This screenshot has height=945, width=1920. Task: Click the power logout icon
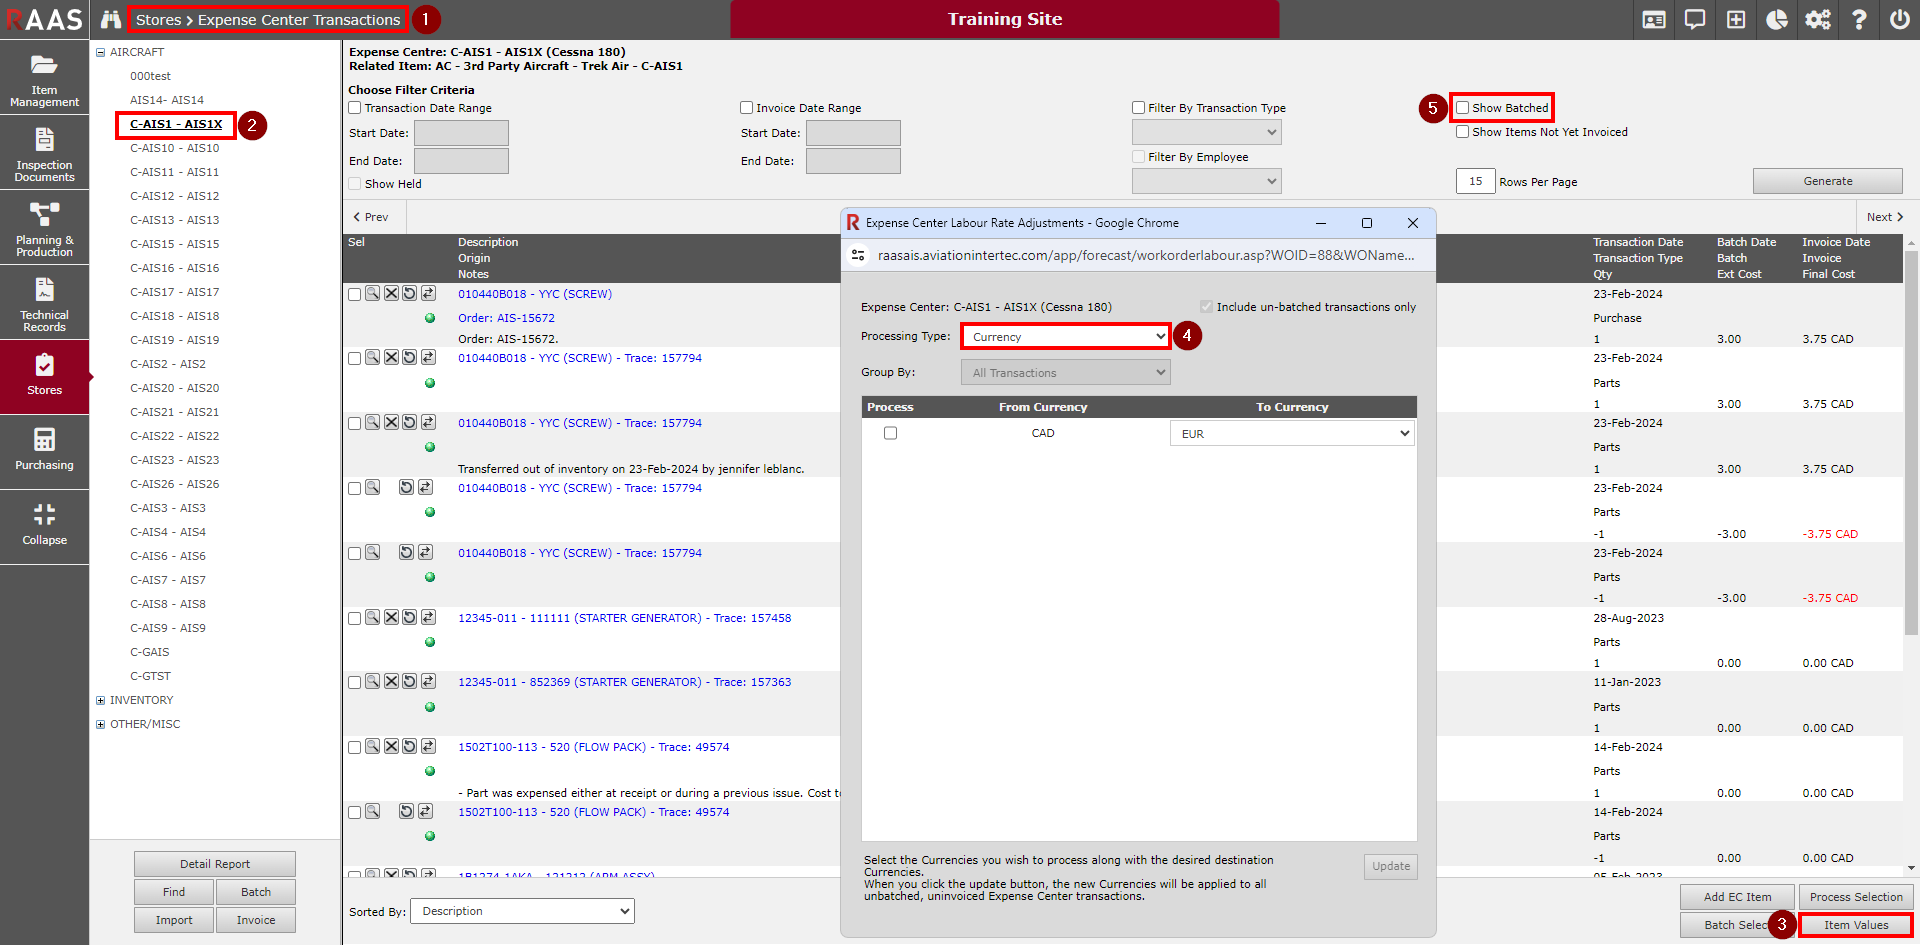(x=1899, y=20)
